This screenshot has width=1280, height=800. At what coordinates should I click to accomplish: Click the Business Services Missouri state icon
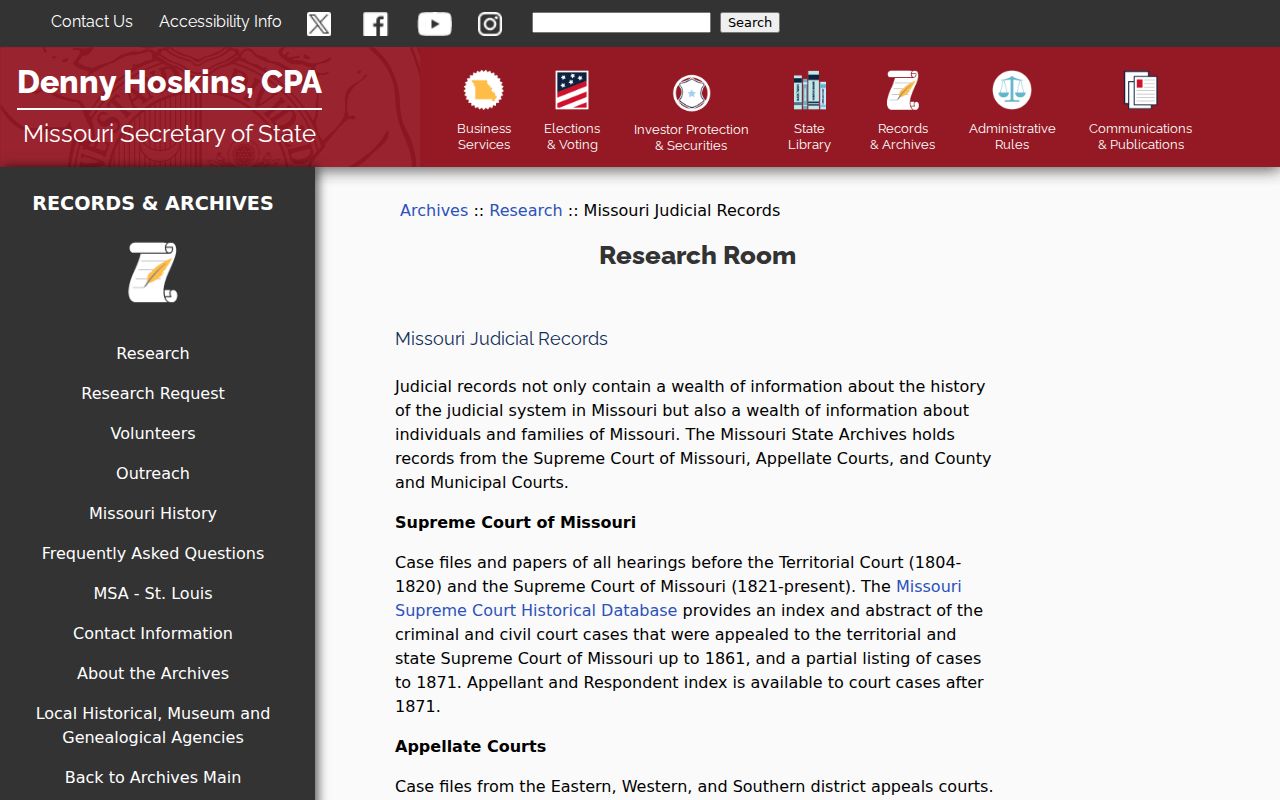tap(484, 90)
